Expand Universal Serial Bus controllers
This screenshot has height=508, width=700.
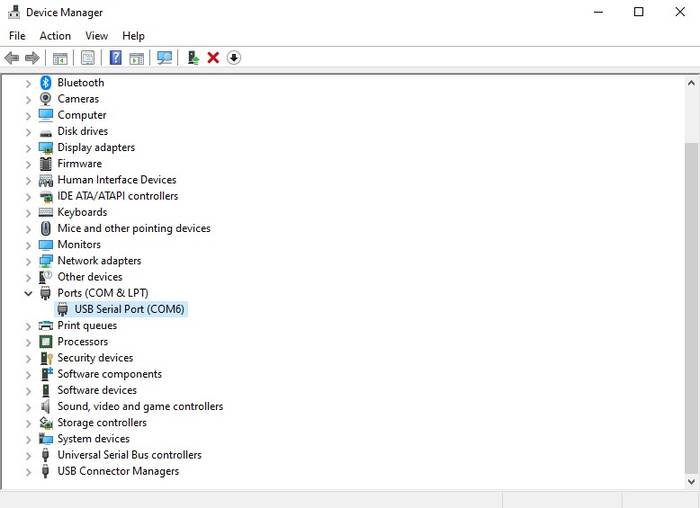click(28, 456)
